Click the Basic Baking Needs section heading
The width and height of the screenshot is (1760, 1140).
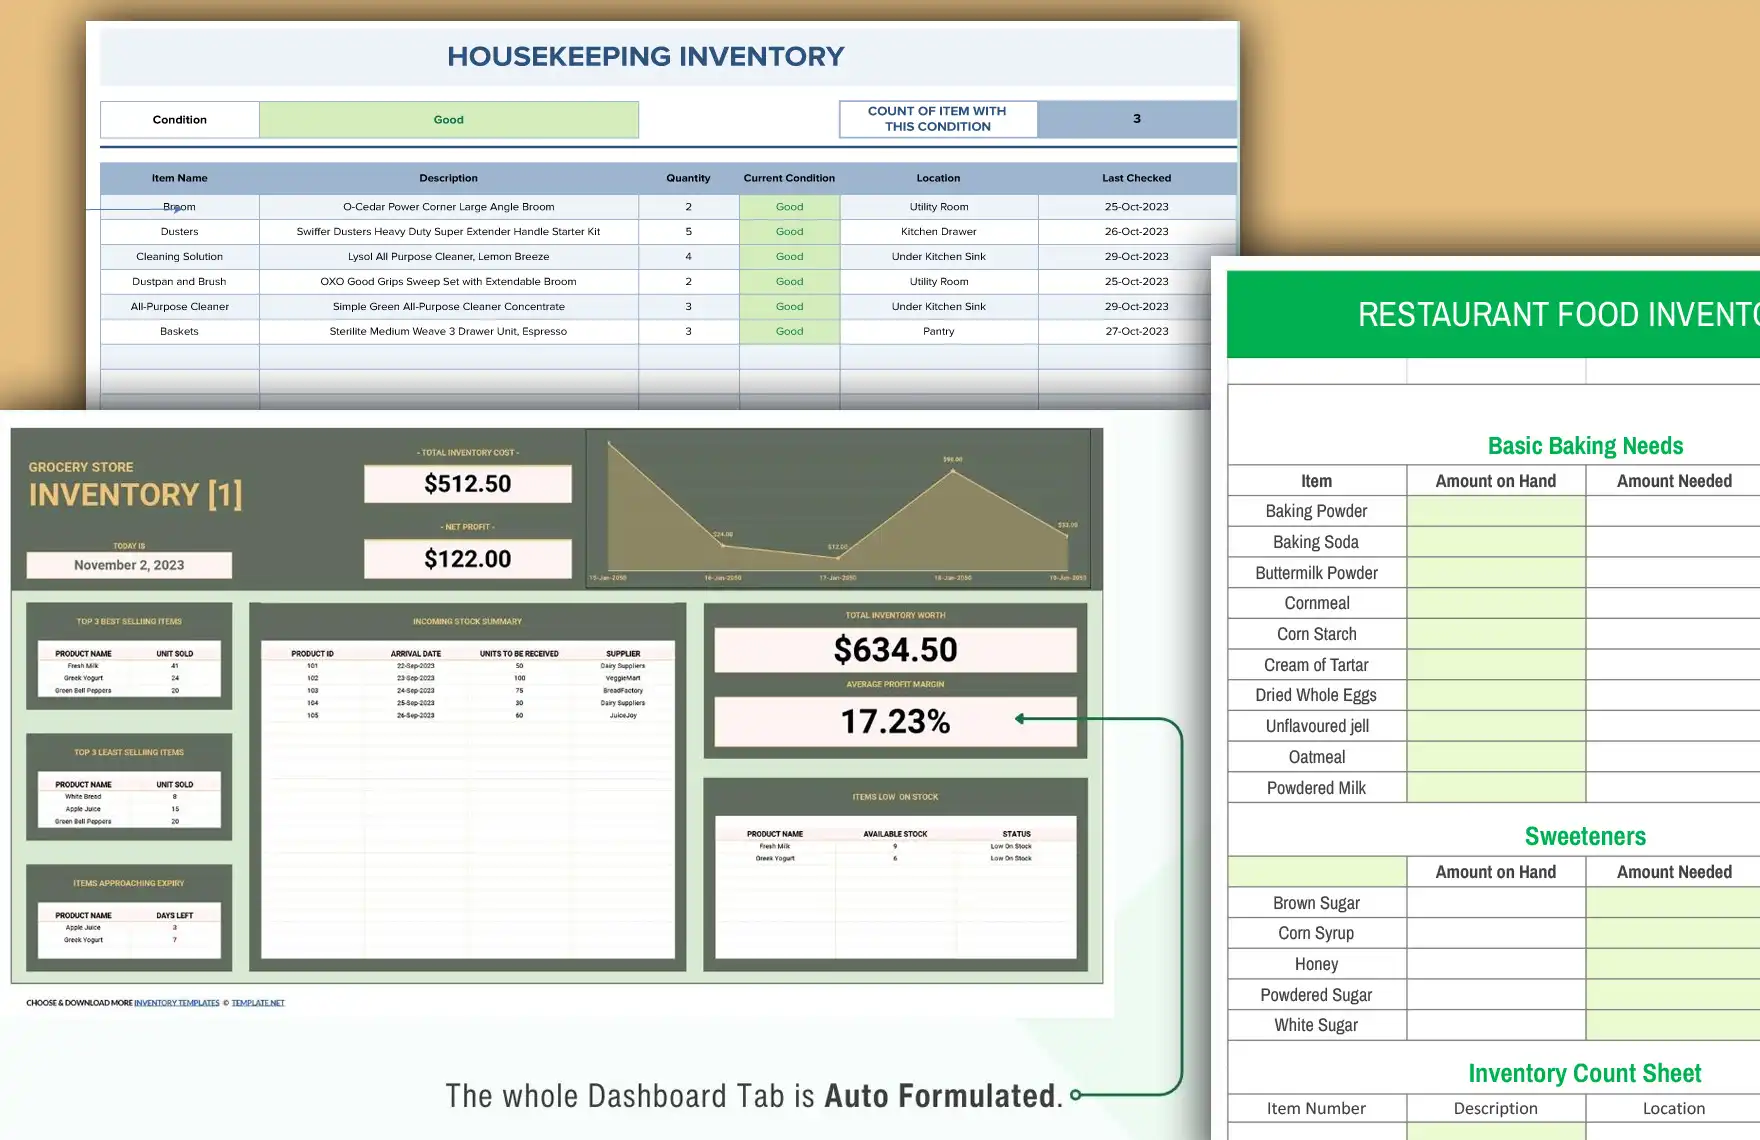[1584, 445]
